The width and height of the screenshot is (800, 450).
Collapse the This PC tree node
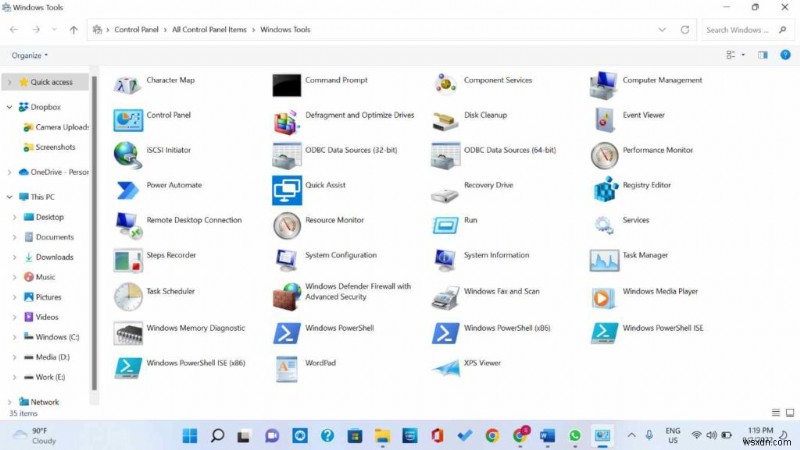coord(9,197)
